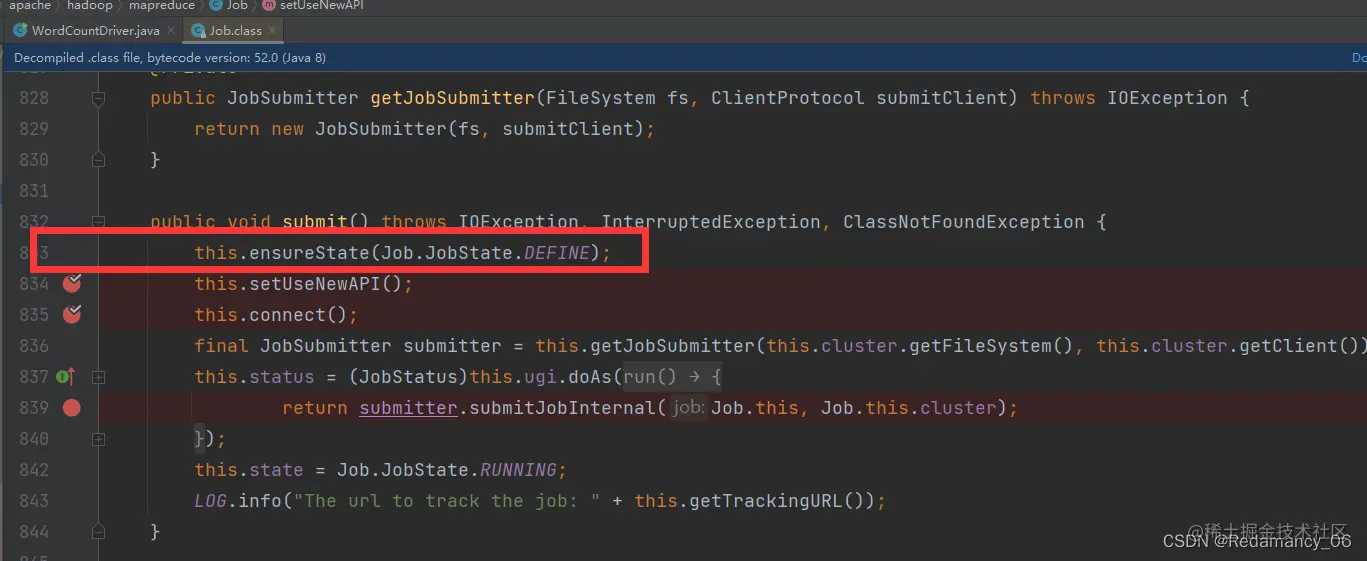
Task: Click the DEFINE constant
Action: click(557, 253)
